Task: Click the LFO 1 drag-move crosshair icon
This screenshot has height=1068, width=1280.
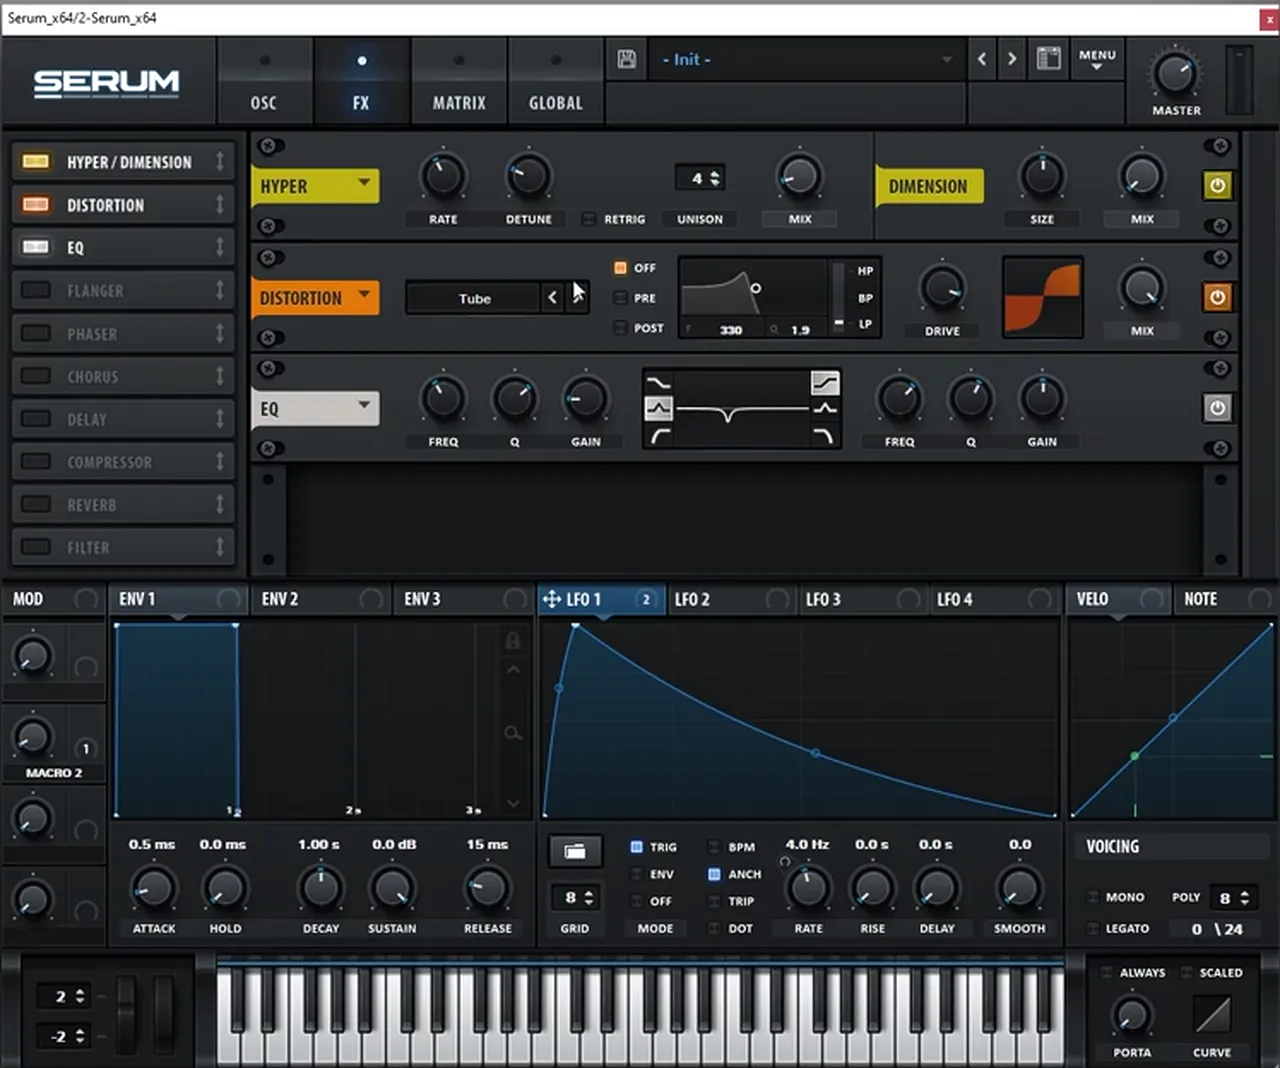Action: 551,599
